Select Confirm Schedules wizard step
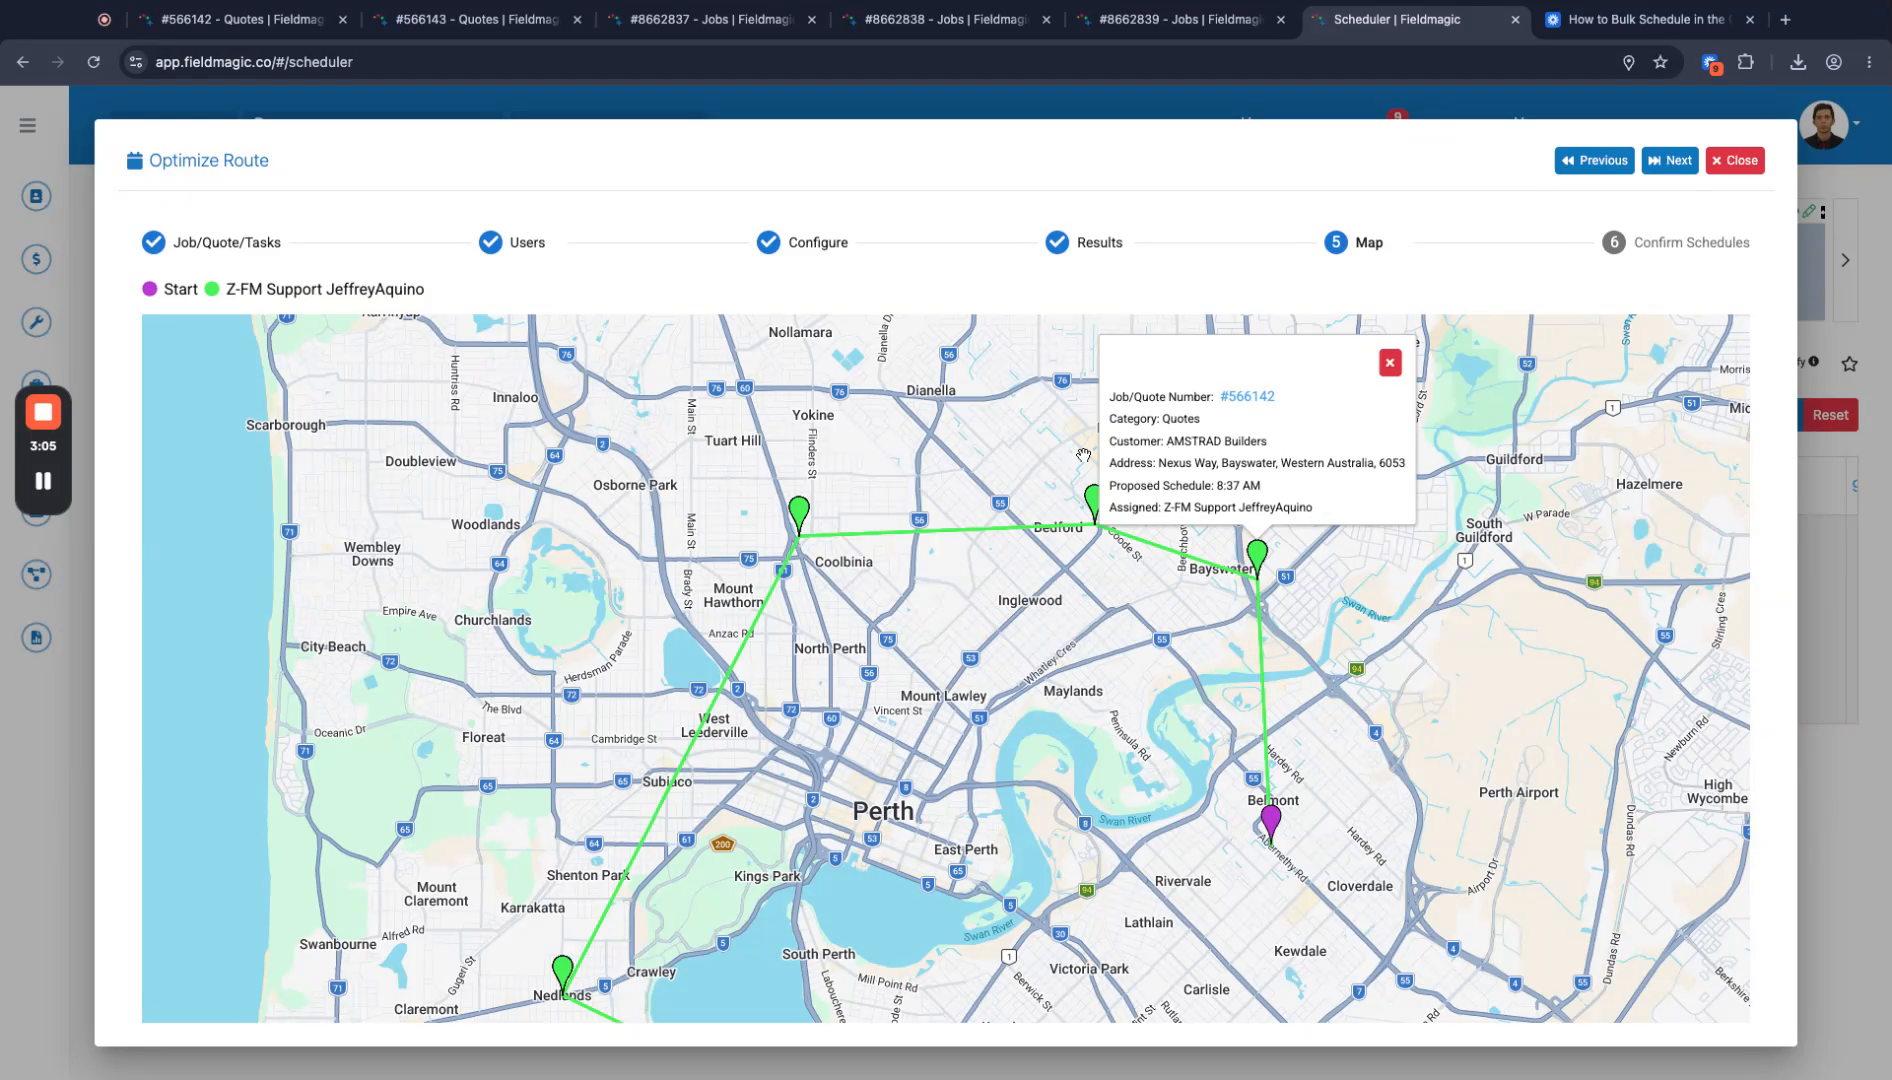Viewport: 1892px width, 1080px height. [1676, 242]
